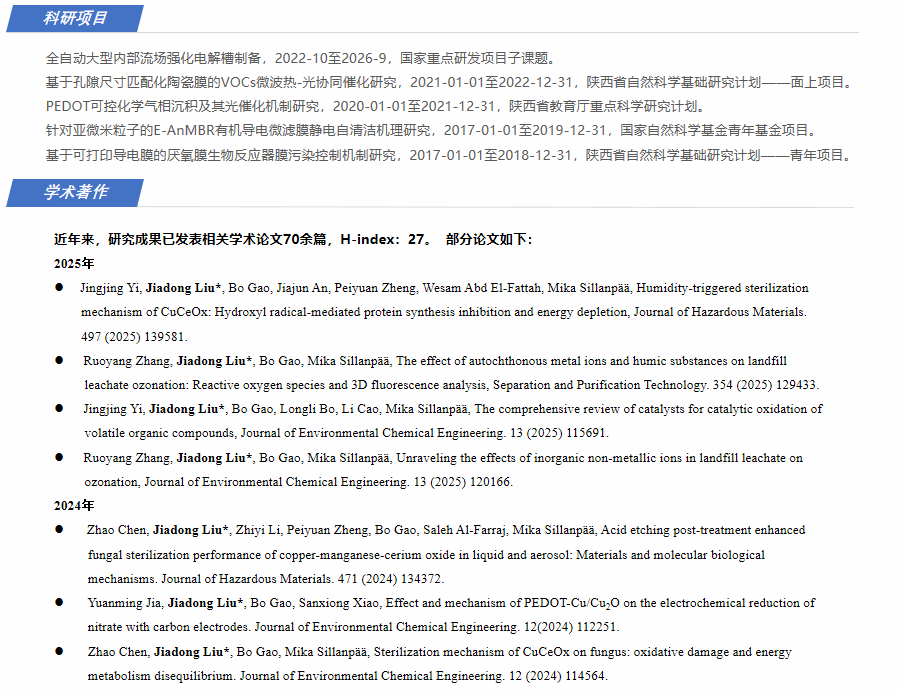This screenshot has width=900, height=691.
Task: Click the H-index: 27 summary line
Action: click(293, 240)
